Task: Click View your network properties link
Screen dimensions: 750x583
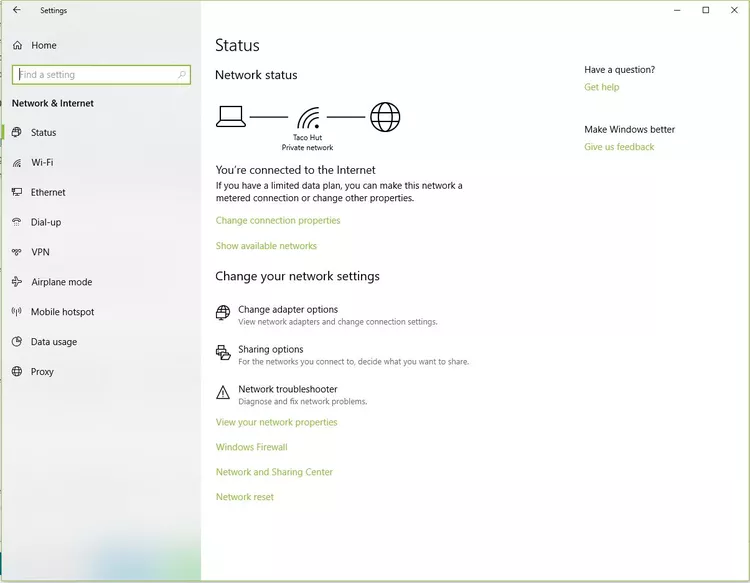Action: click(276, 423)
